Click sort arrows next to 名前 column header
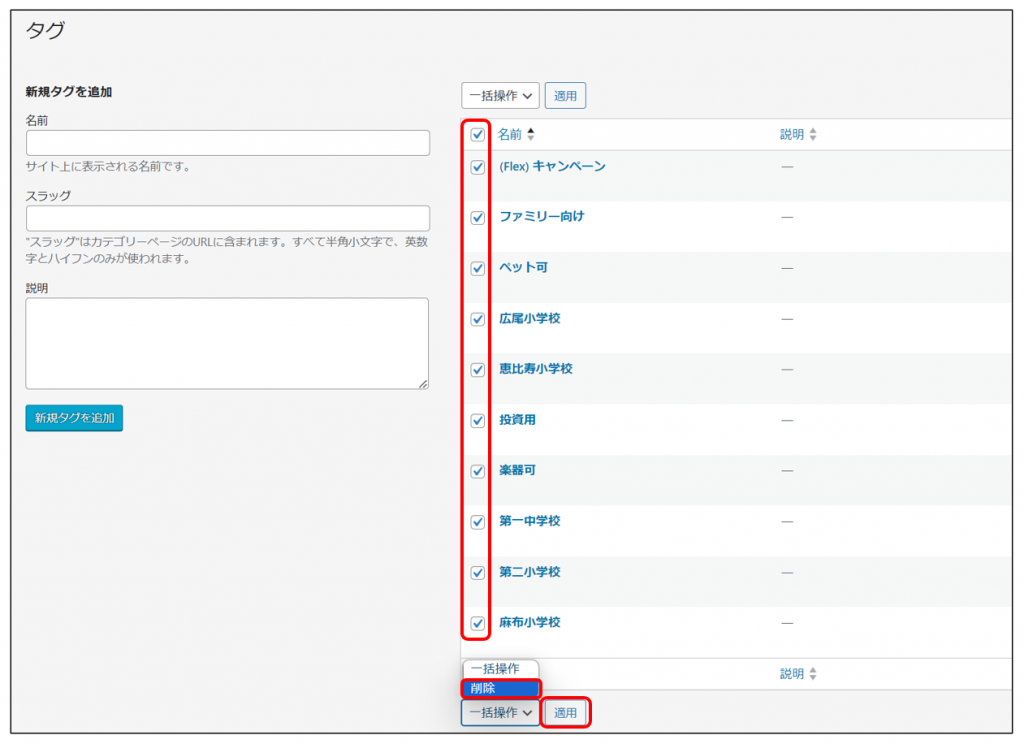1024x744 pixels. pos(531,134)
